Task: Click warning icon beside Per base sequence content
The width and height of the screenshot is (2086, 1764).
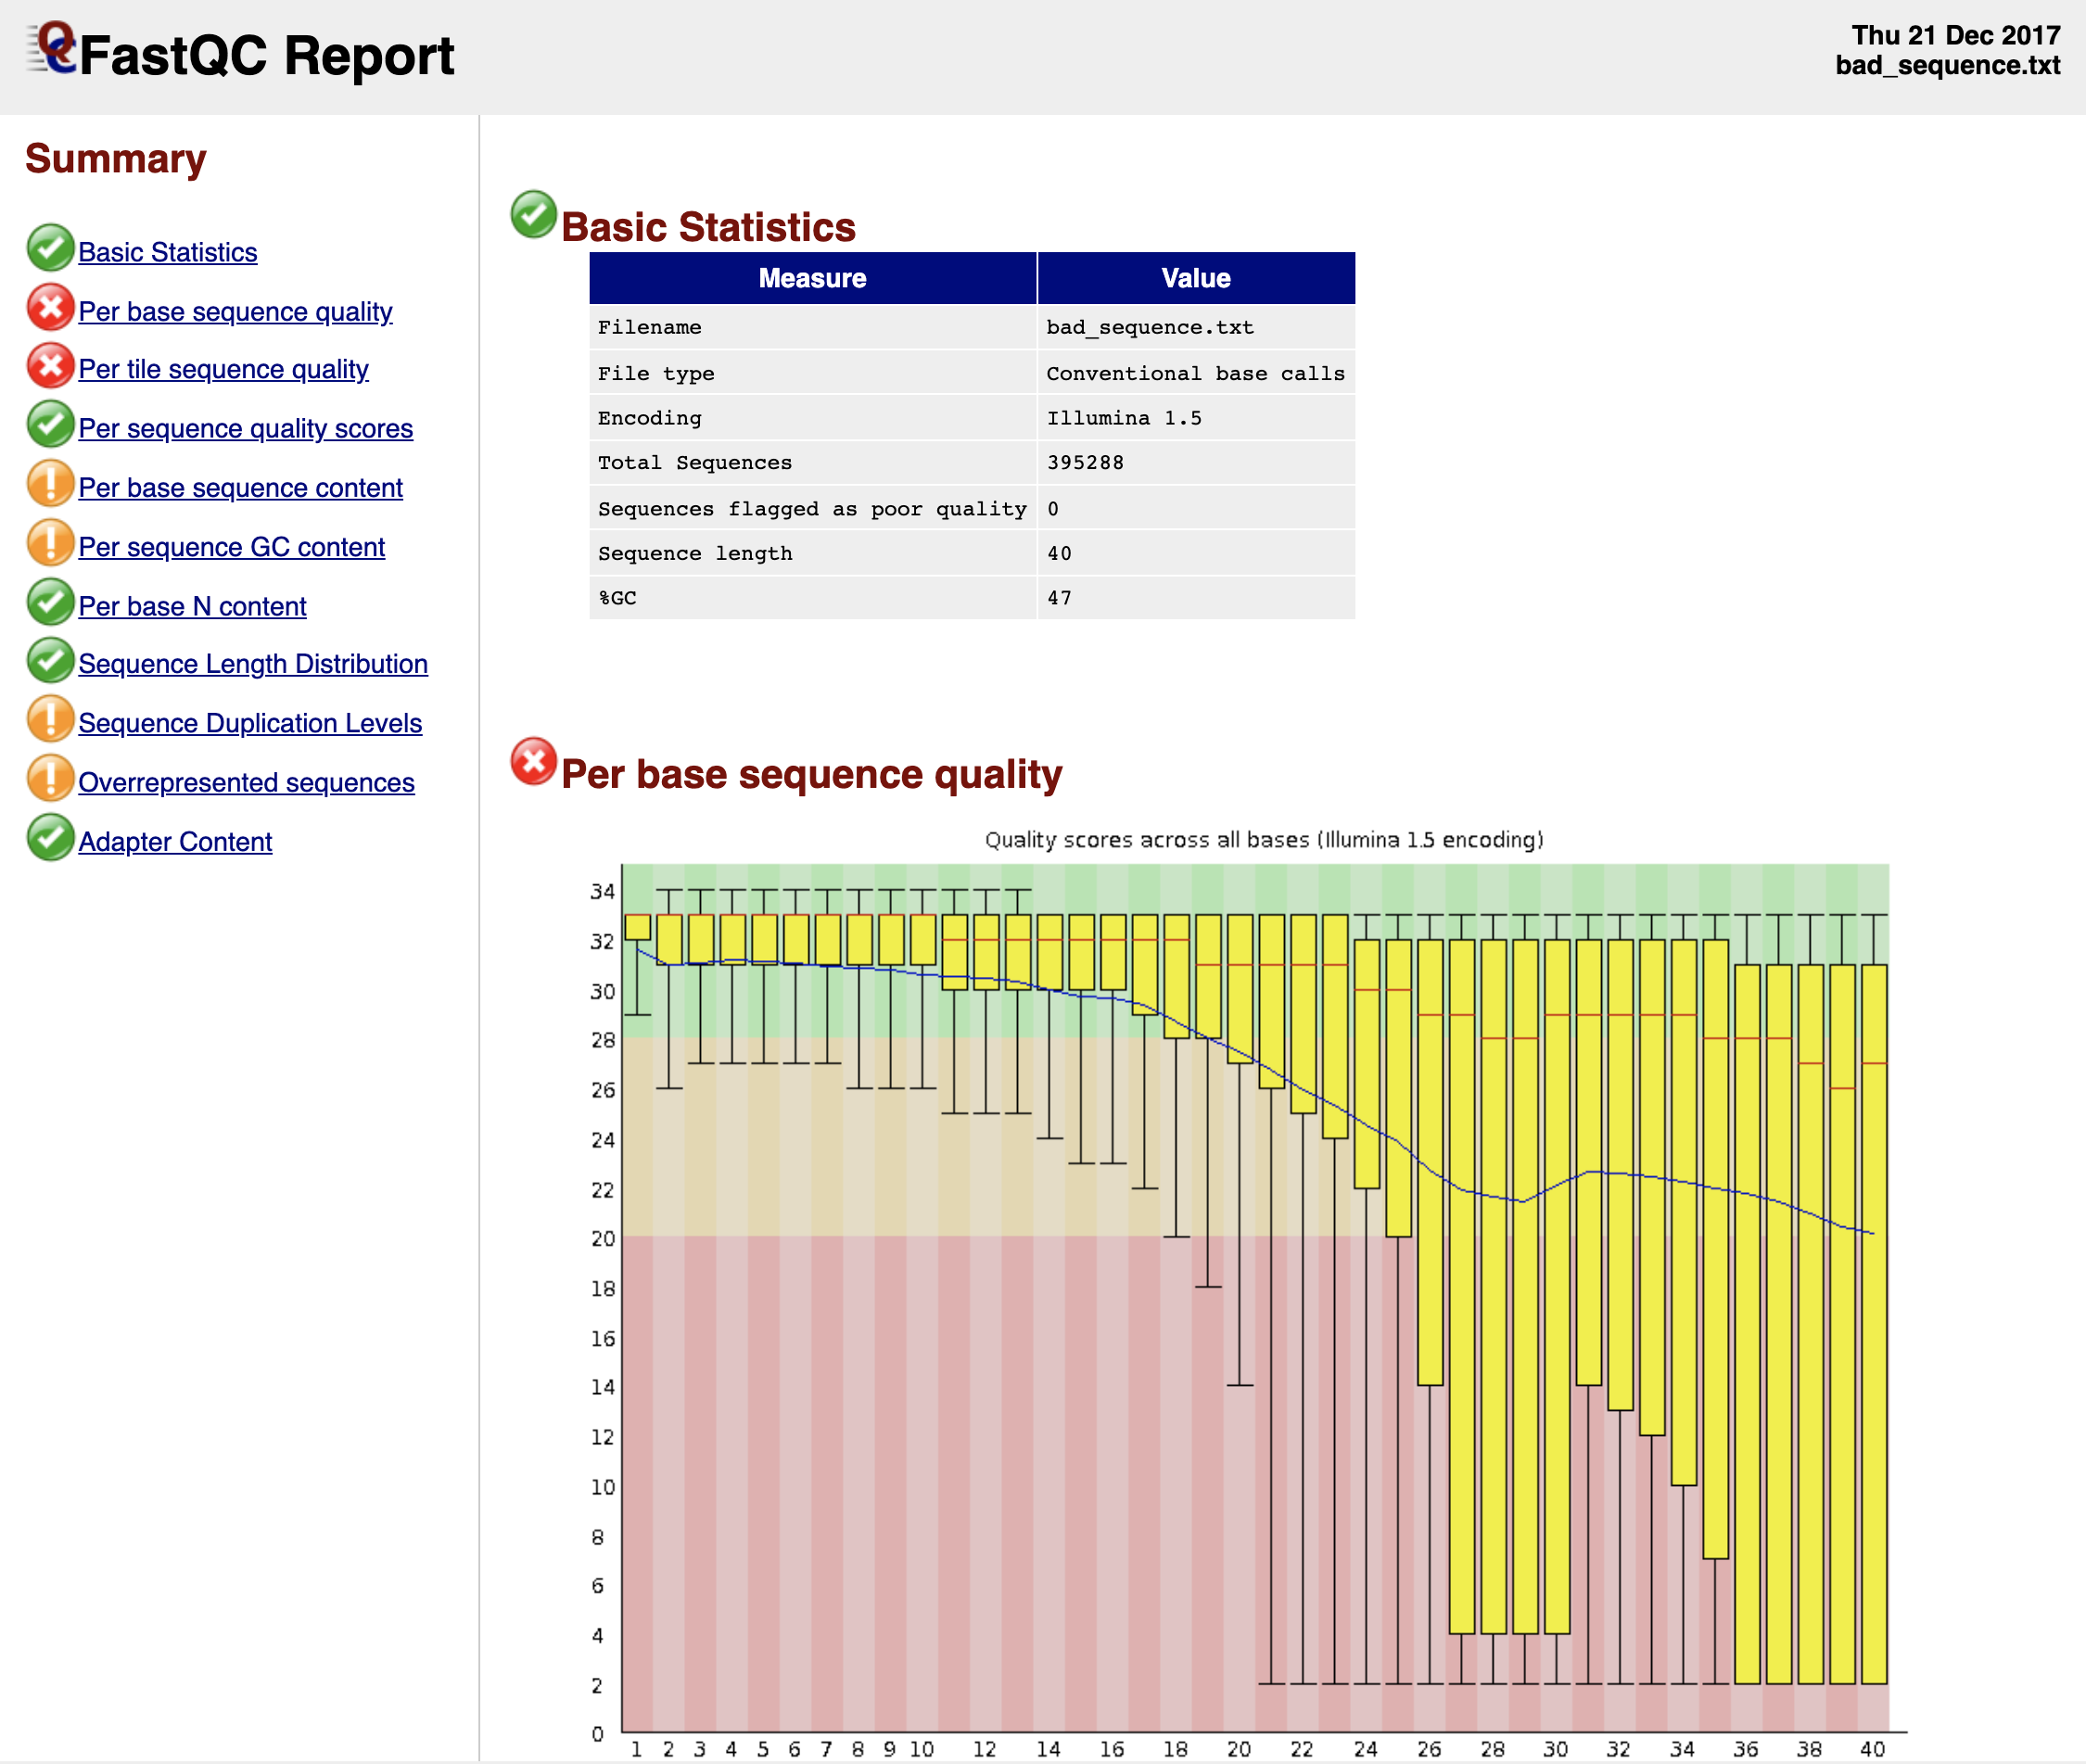Action: pos(50,484)
